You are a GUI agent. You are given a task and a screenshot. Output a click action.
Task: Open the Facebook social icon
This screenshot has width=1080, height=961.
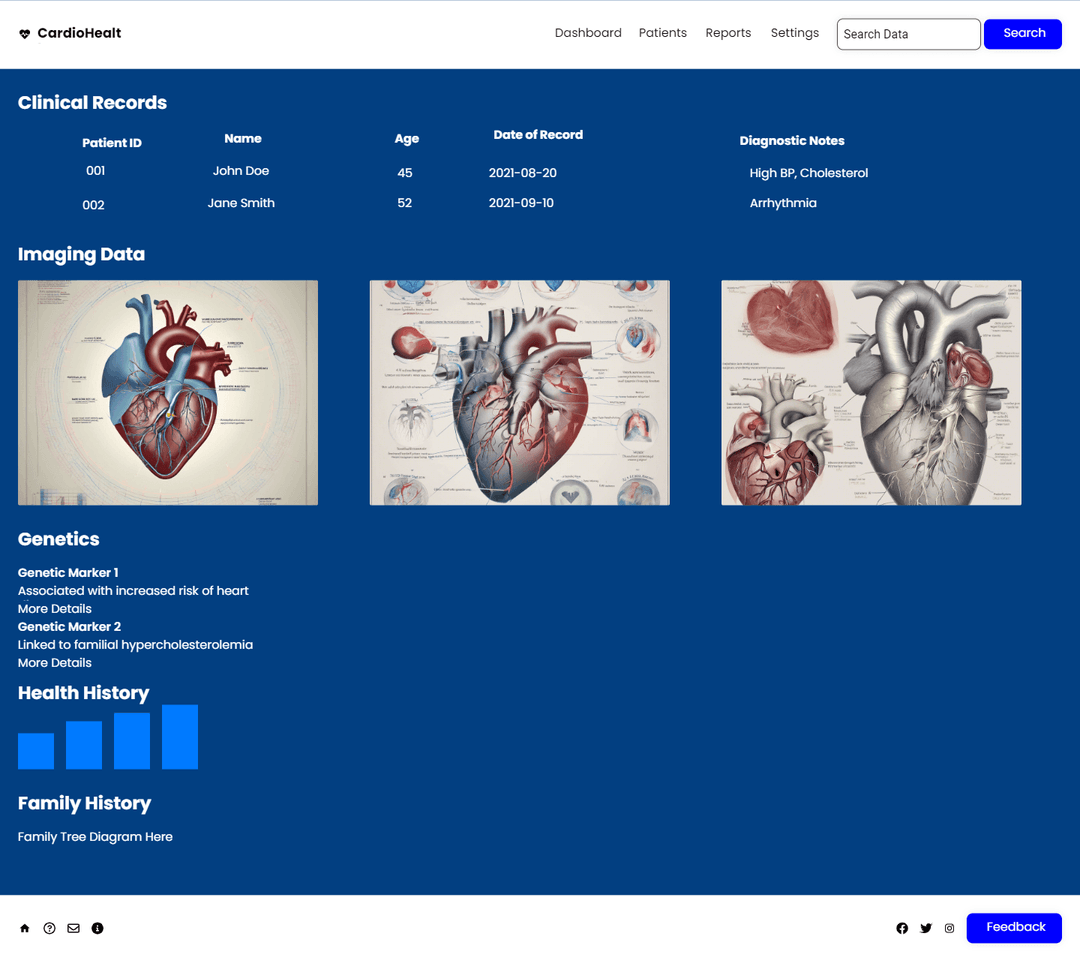(x=902, y=928)
